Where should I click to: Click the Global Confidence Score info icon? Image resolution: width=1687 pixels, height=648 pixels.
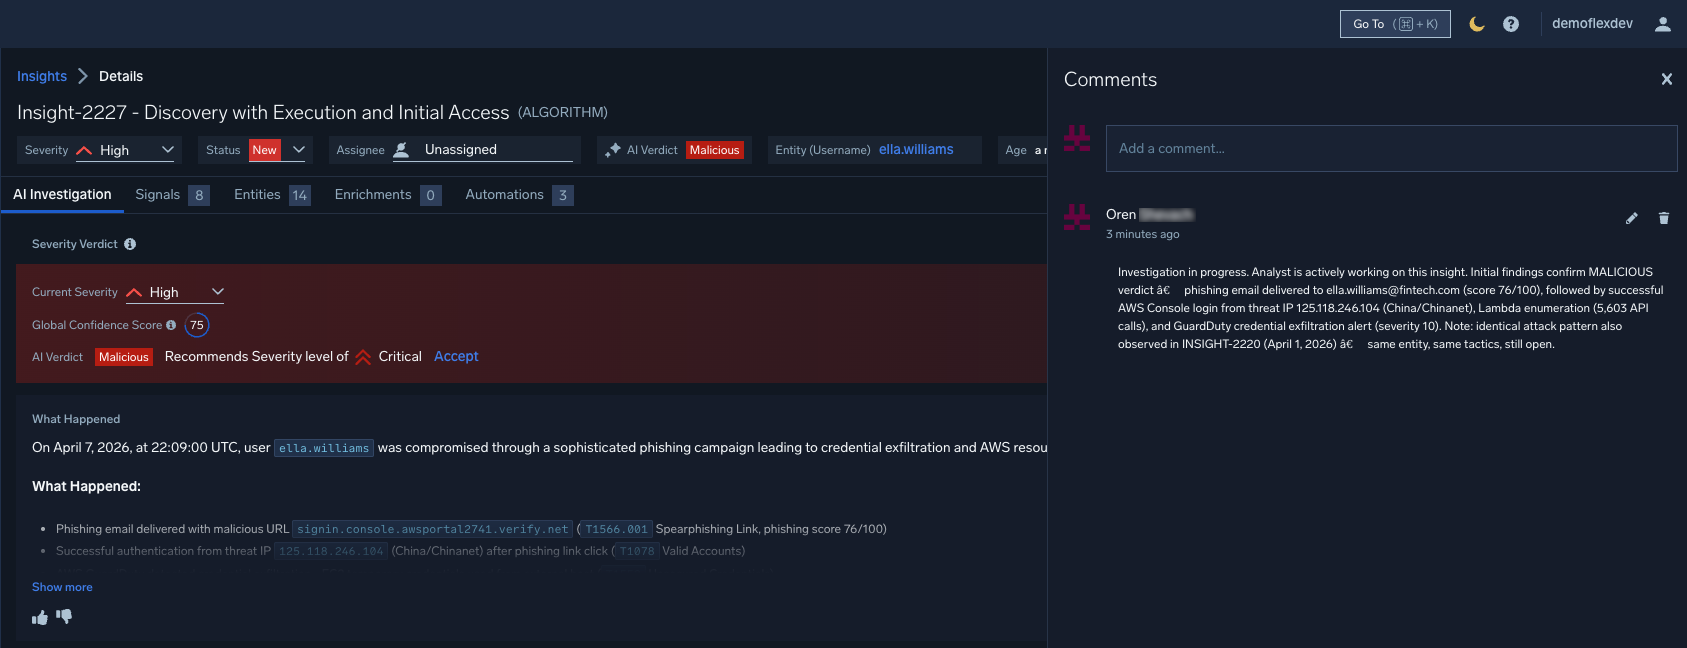click(x=171, y=325)
